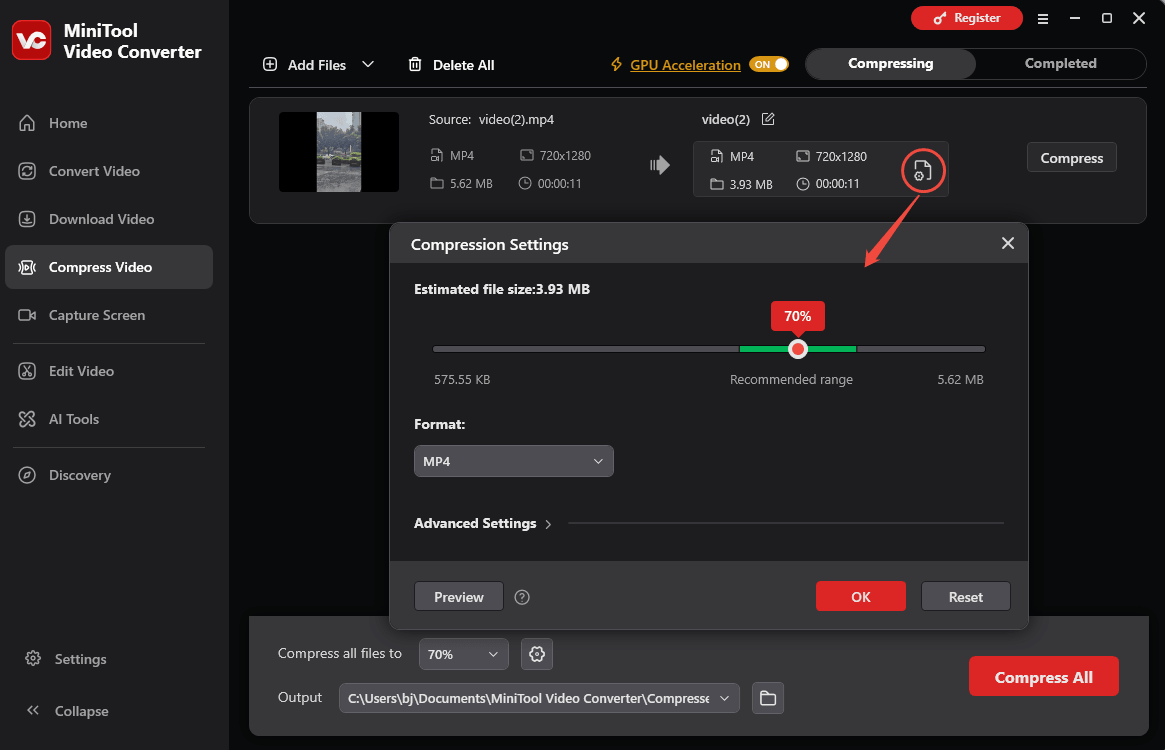Click the 5.62 MB maximum slider label

(x=960, y=379)
